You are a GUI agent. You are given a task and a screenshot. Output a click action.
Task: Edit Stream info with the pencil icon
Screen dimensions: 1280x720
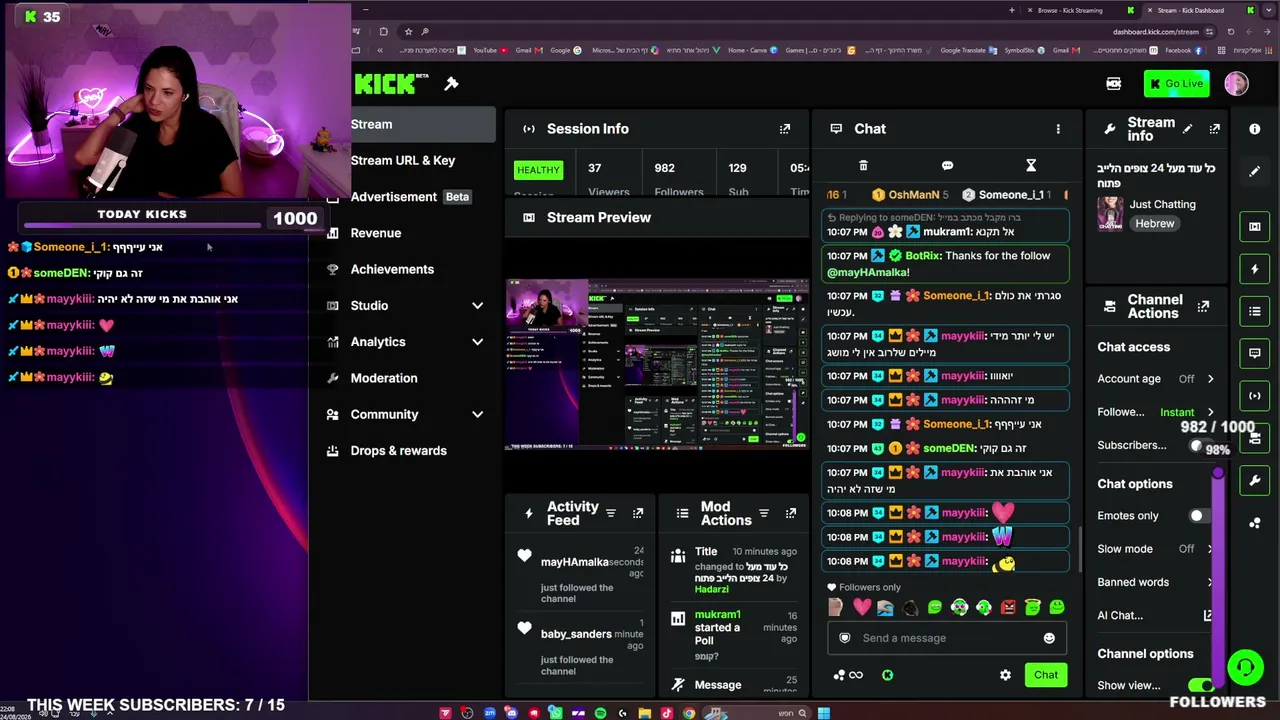pyautogui.click(x=1187, y=129)
